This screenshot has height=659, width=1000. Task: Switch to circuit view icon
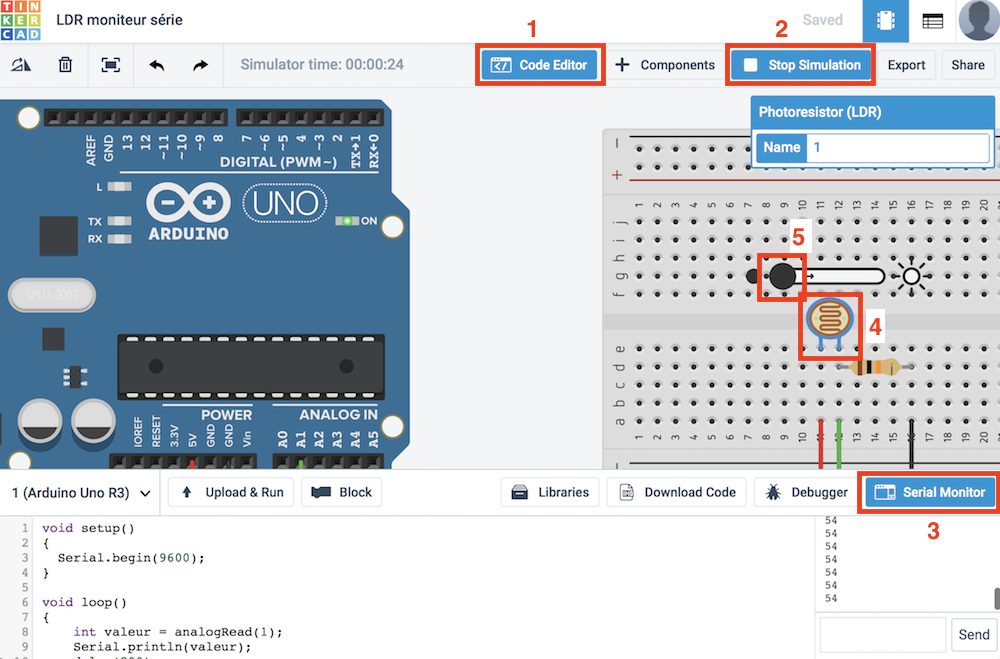point(886,21)
